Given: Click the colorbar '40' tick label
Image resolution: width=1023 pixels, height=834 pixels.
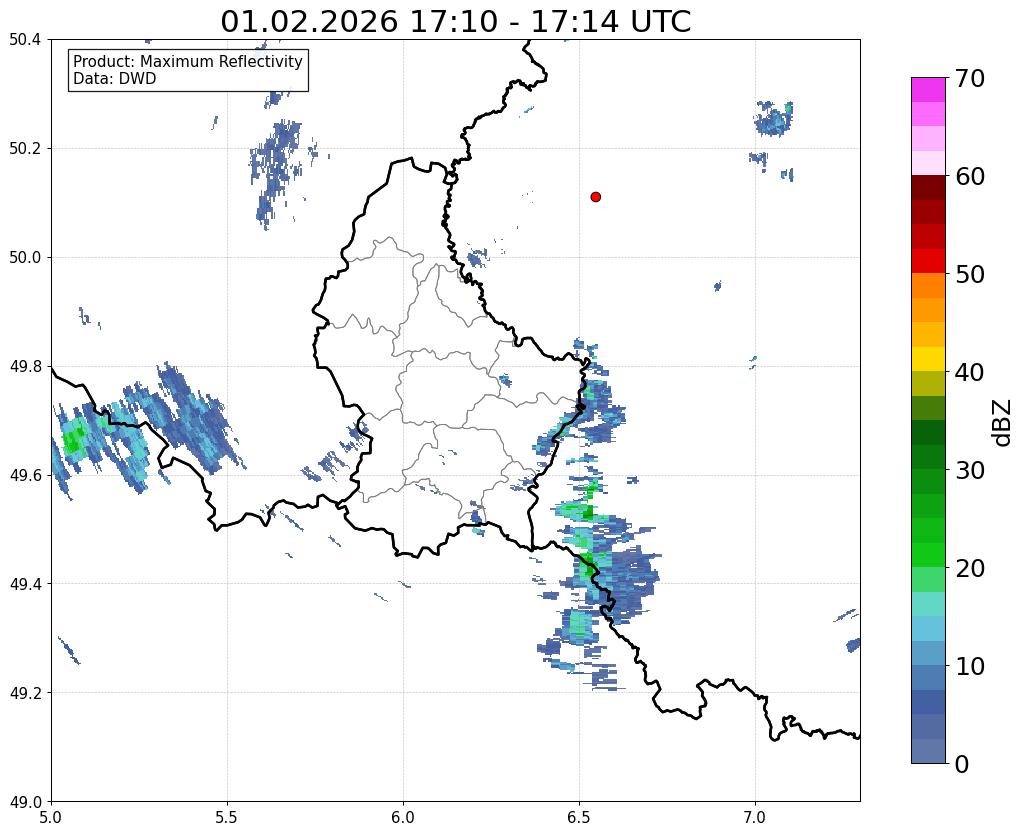Looking at the screenshot, I should pyautogui.click(x=970, y=372).
